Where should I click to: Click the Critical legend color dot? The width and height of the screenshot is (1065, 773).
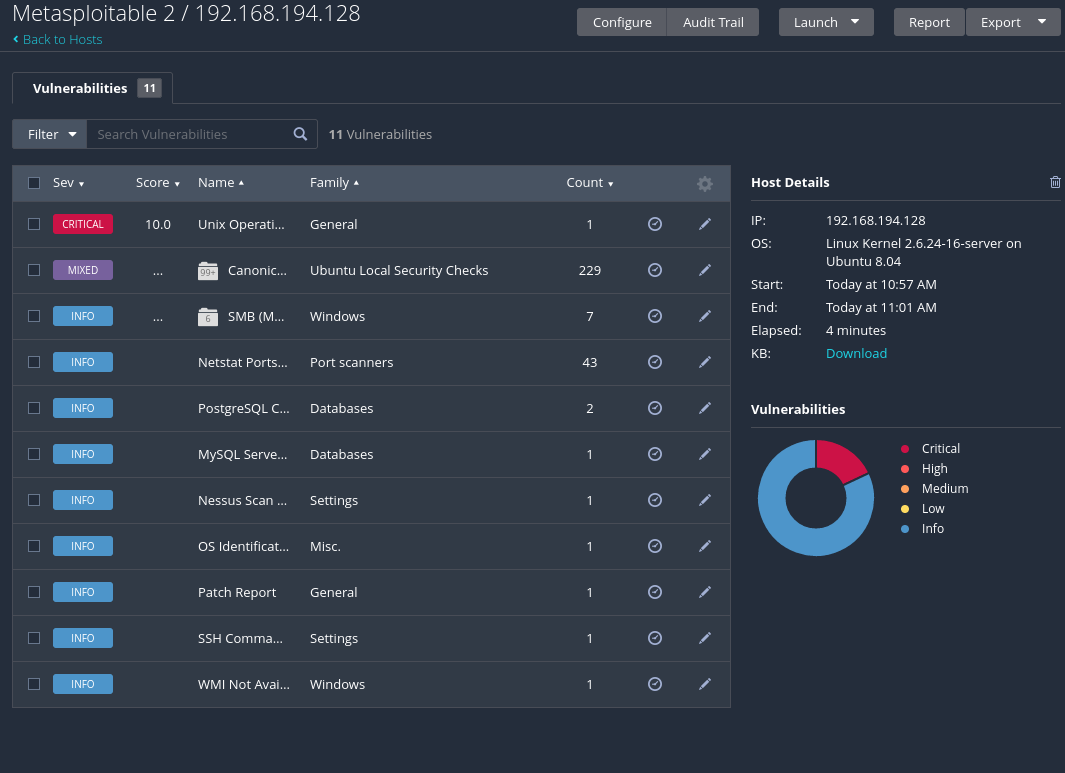click(x=905, y=449)
